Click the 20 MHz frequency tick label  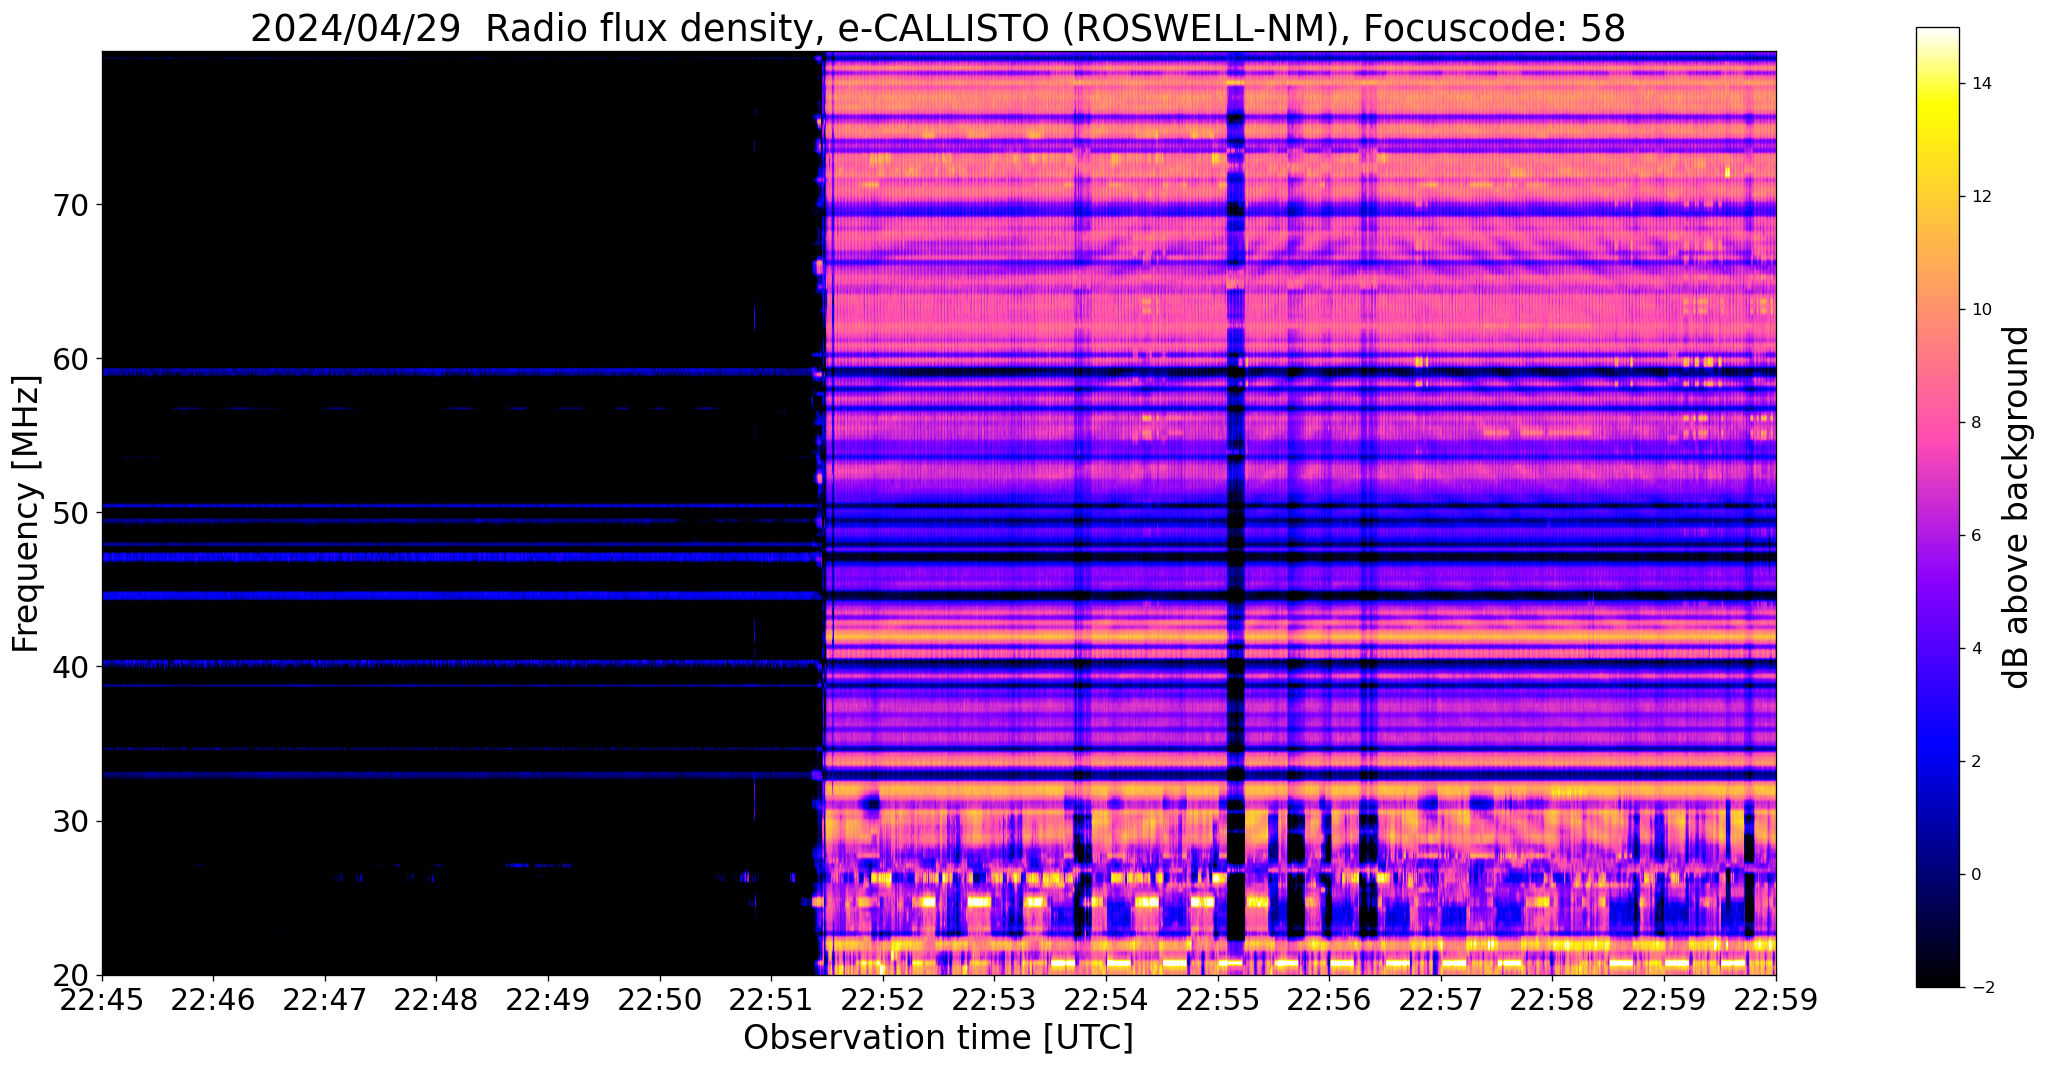(70, 975)
